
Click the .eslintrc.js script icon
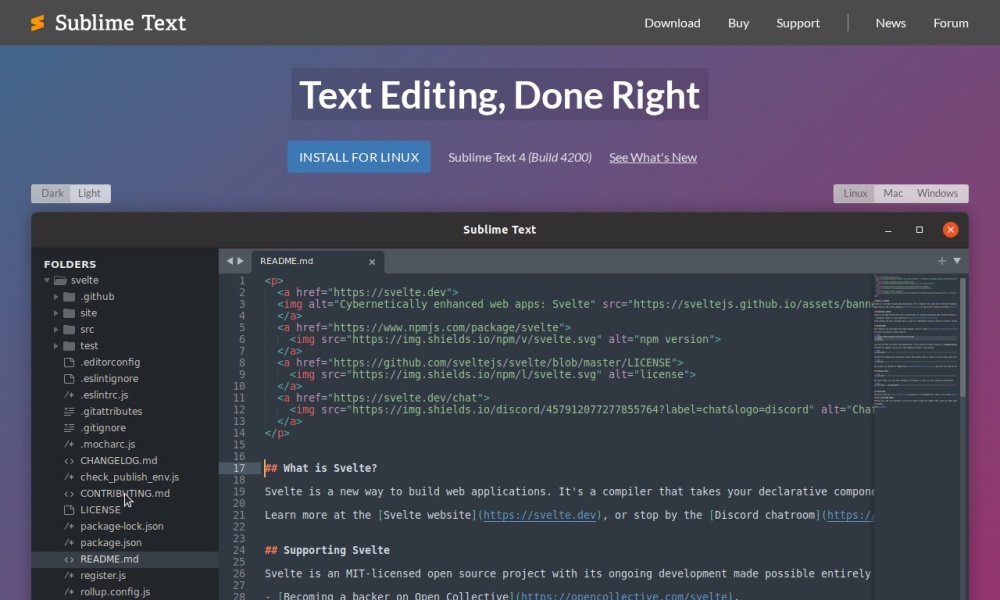[x=69, y=395]
